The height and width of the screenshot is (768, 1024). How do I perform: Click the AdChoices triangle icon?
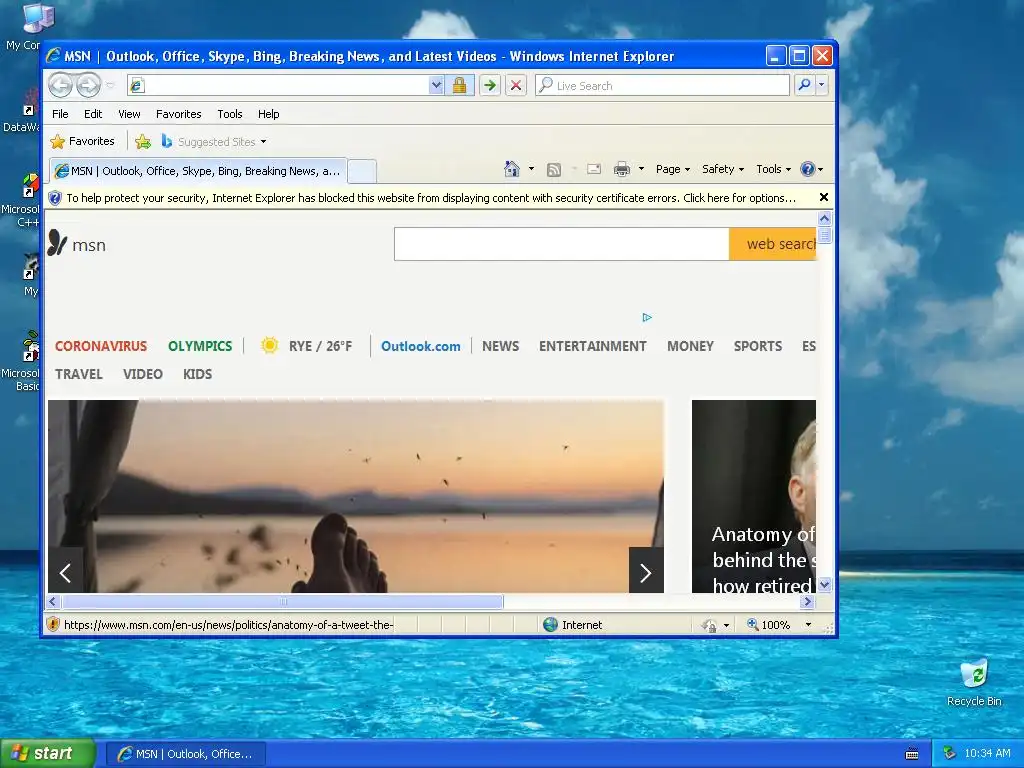[x=647, y=317]
